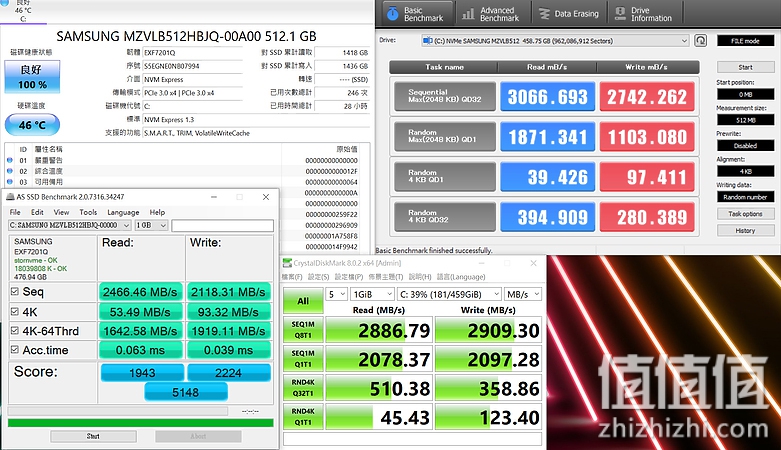The image size is (781, 450).
Task: Expand TxBENCH Drive selection dropdown
Action: [x=555, y=41]
